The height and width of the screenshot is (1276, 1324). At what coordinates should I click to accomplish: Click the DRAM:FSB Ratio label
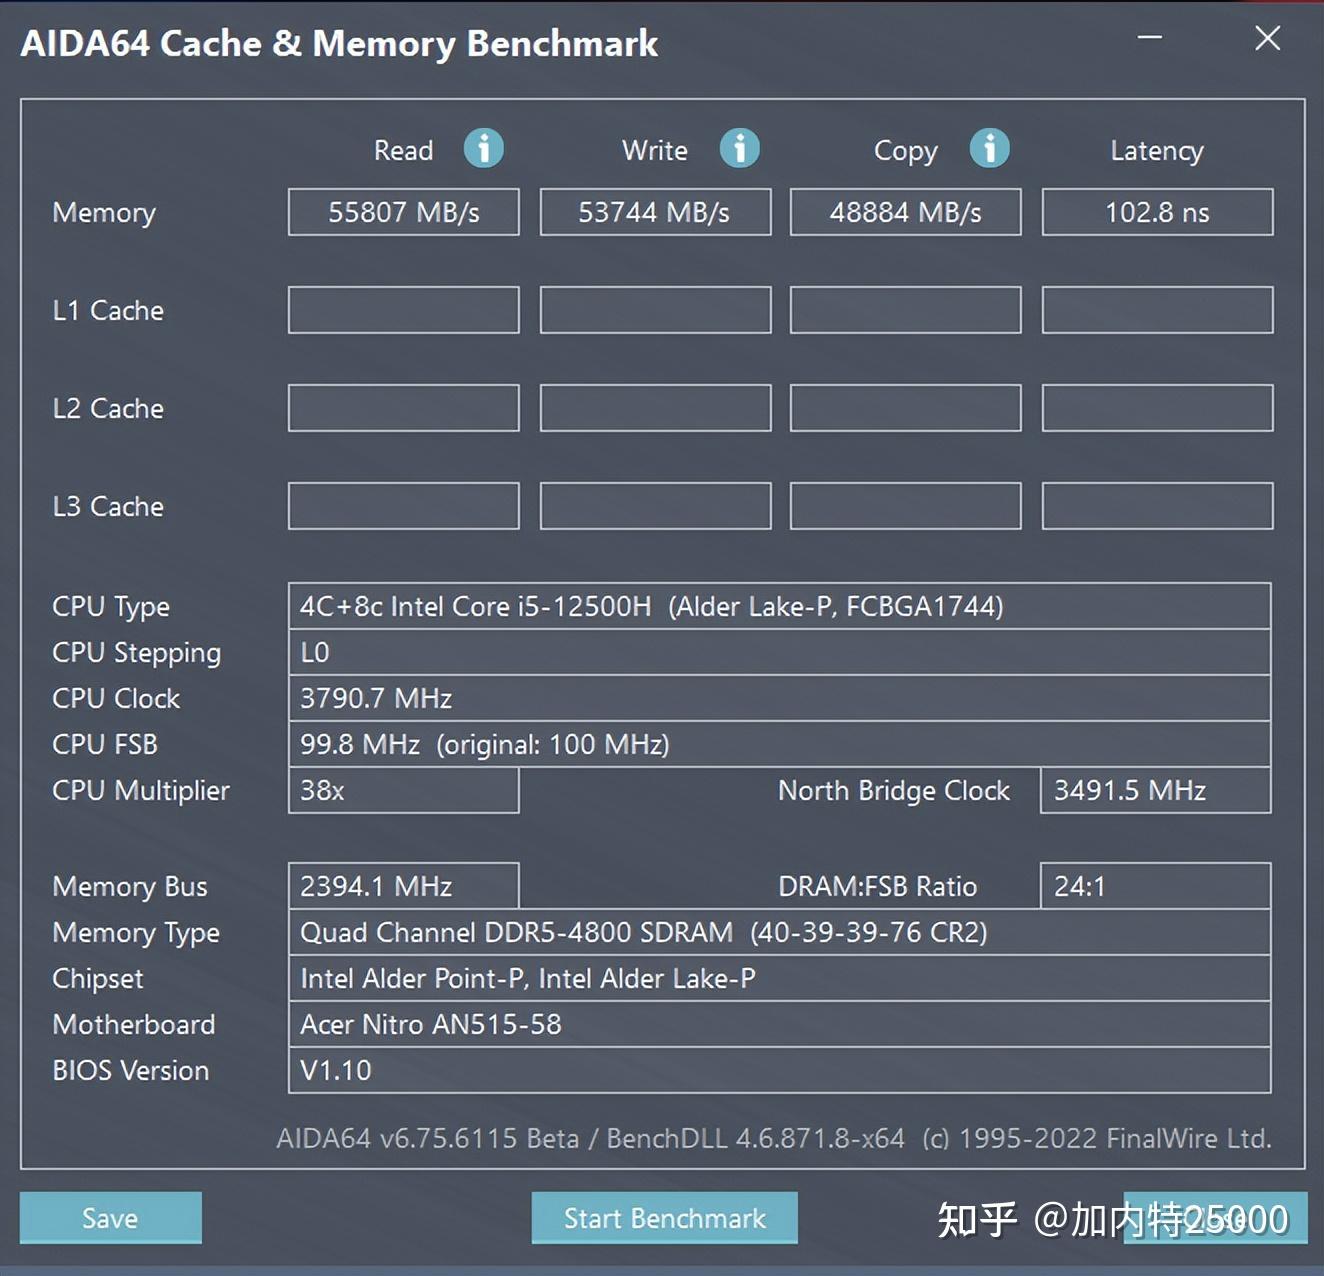click(x=878, y=886)
